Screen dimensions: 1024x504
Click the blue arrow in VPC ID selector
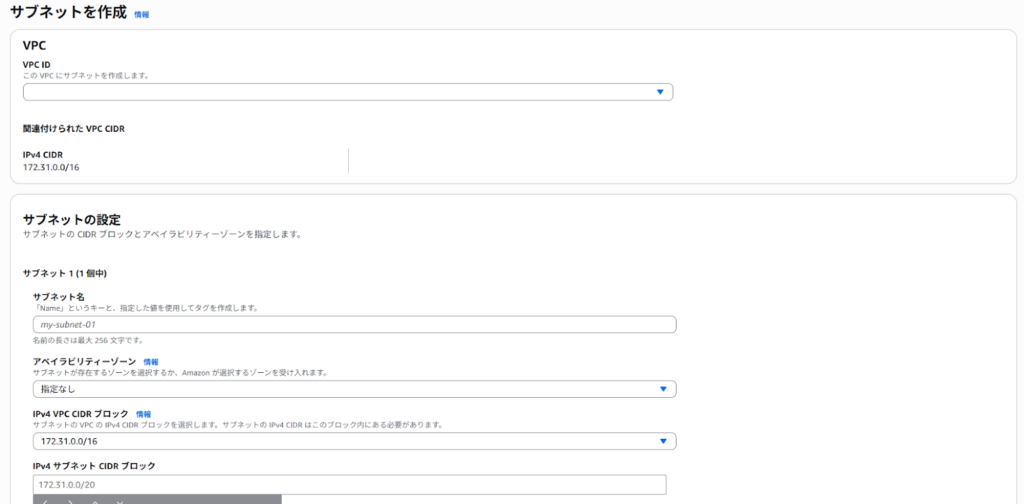point(660,92)
